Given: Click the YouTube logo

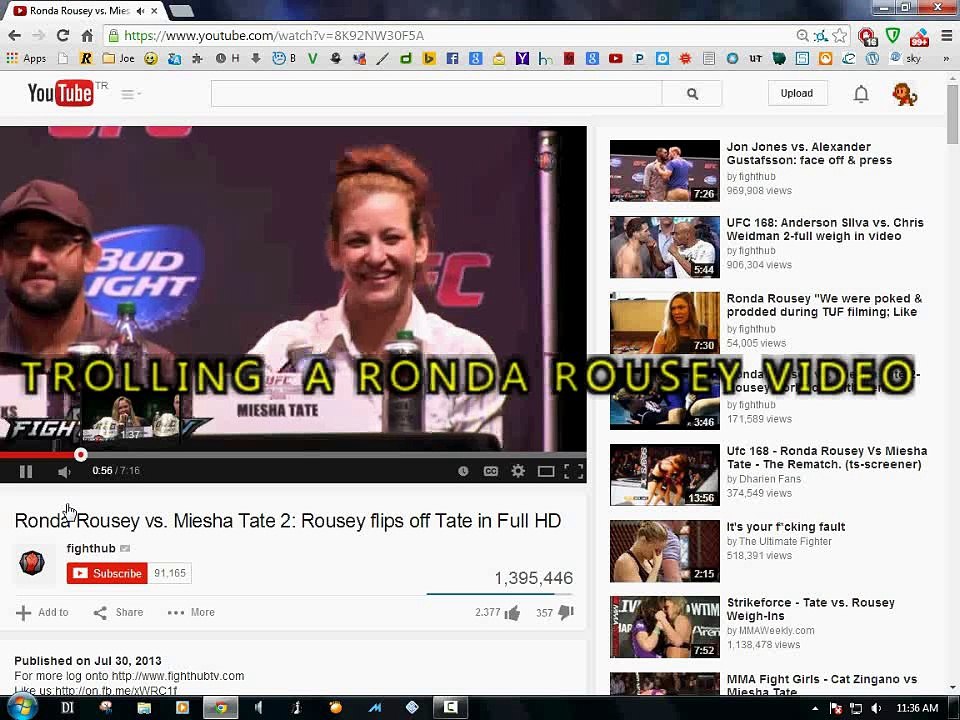Looking at the screenshot, I should (x=60, y=94).
